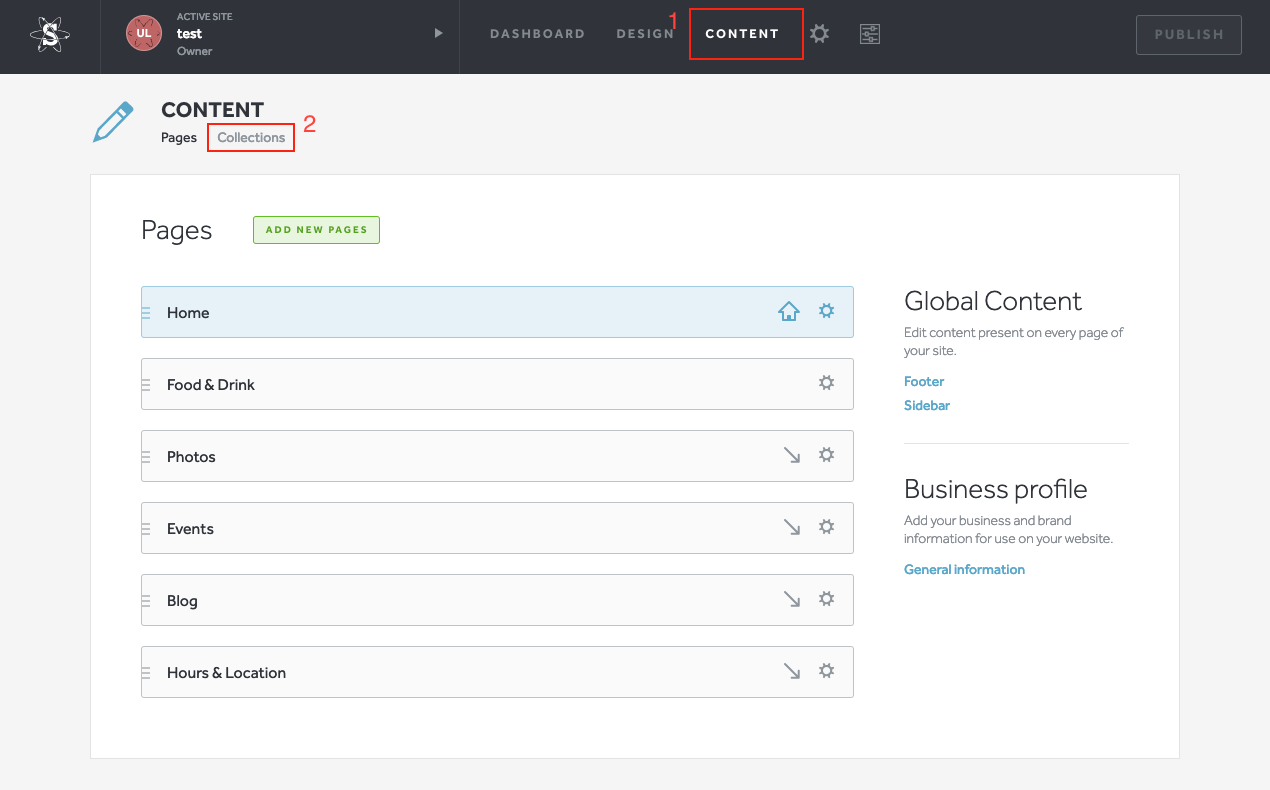Open the Design tab
Viewport: 1270px width, 790px height.
(x=645, y=34)
